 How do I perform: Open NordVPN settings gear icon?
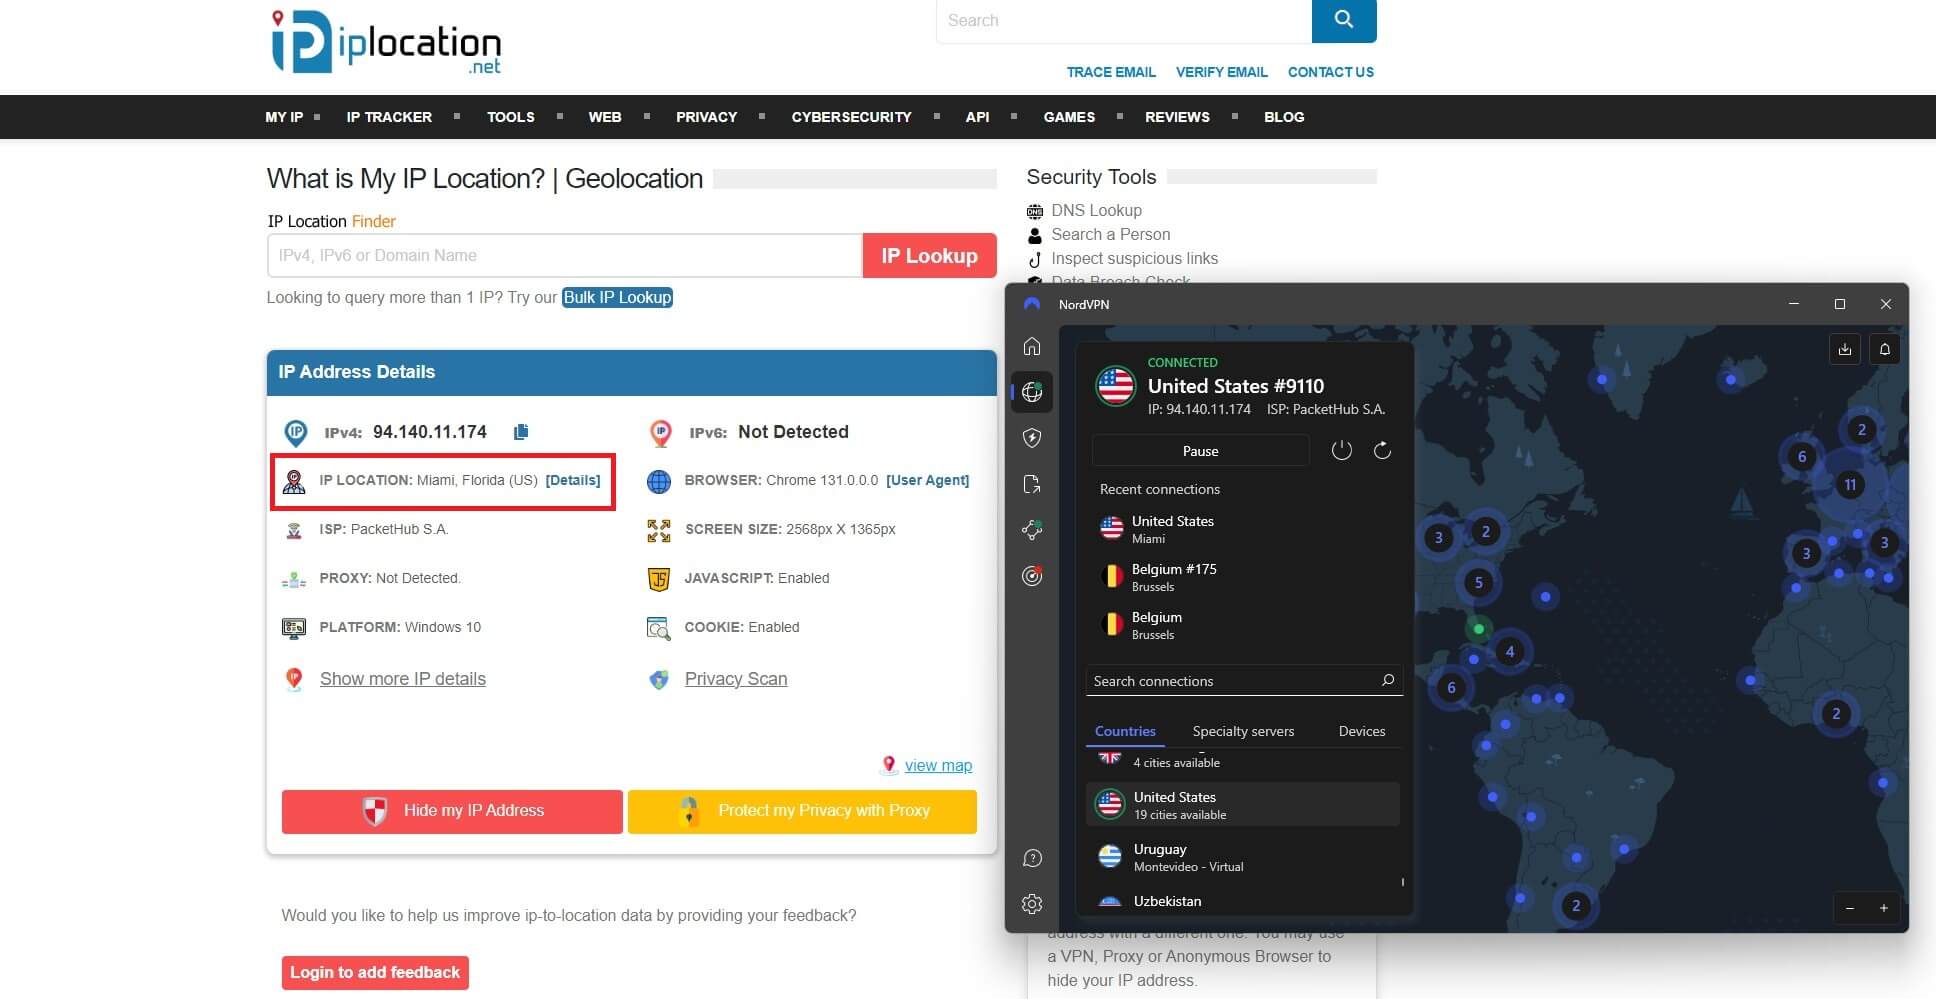click(1032, 904)
